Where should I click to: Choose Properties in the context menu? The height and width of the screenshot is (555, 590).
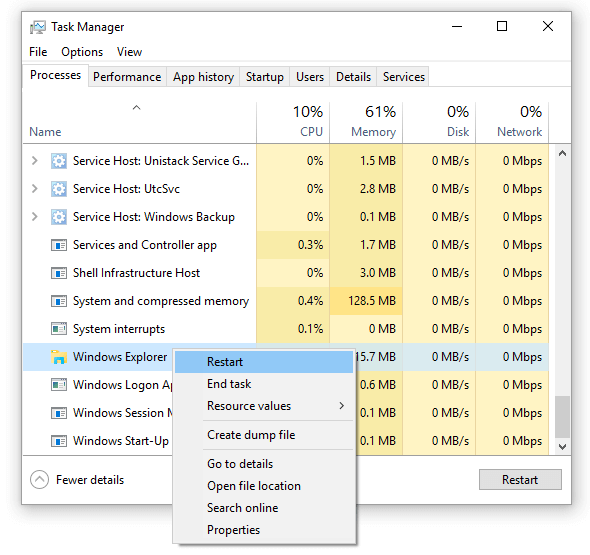coord(264,530)
